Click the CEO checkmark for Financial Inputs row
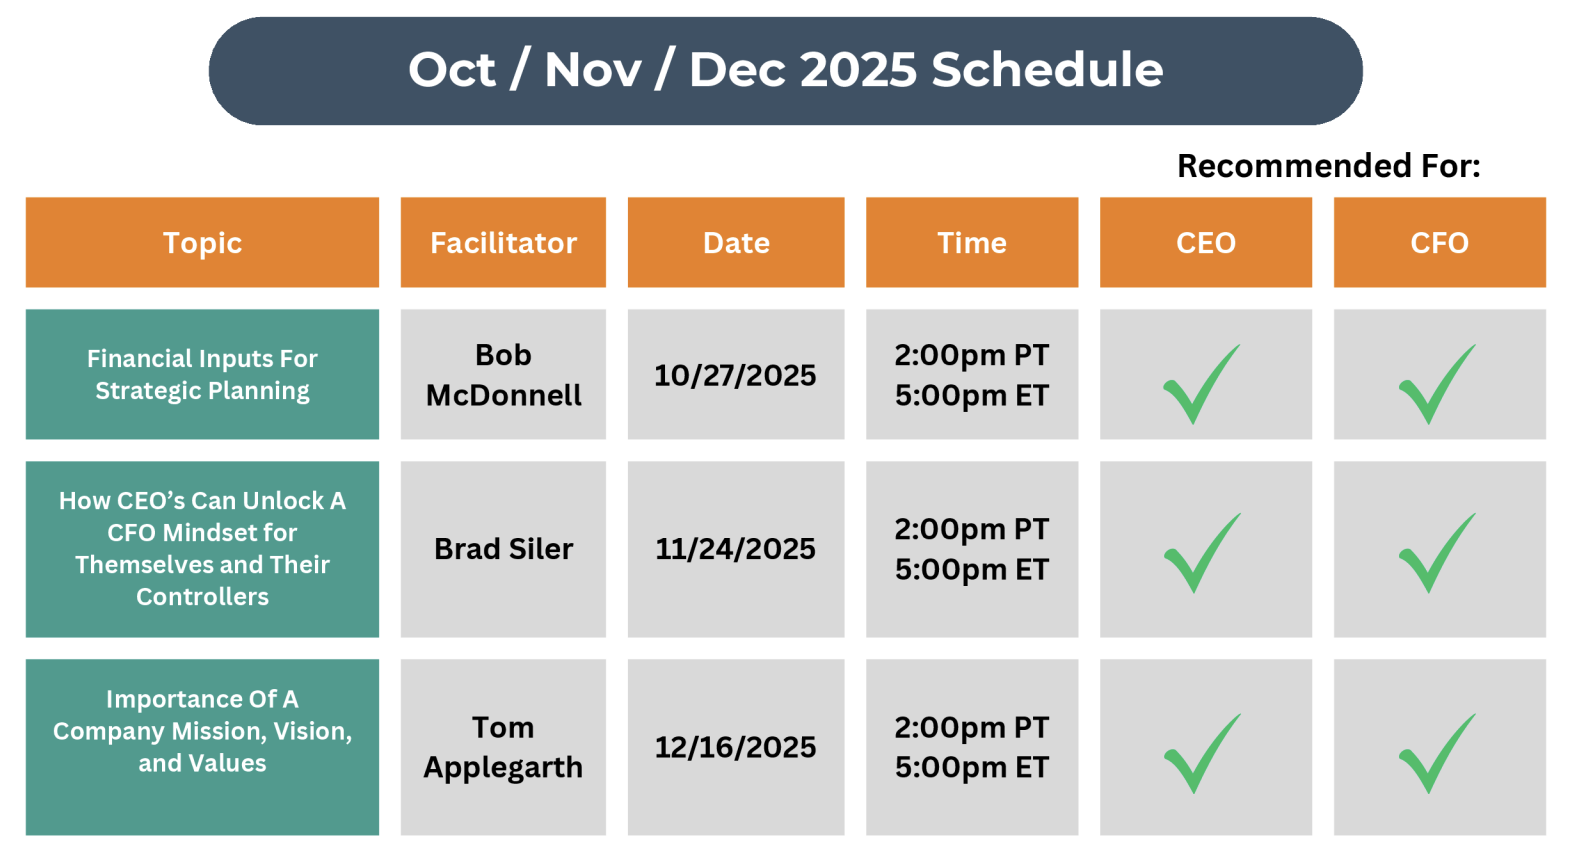The height and width of the screenshot is (856, 1576). coord(1201,383)
